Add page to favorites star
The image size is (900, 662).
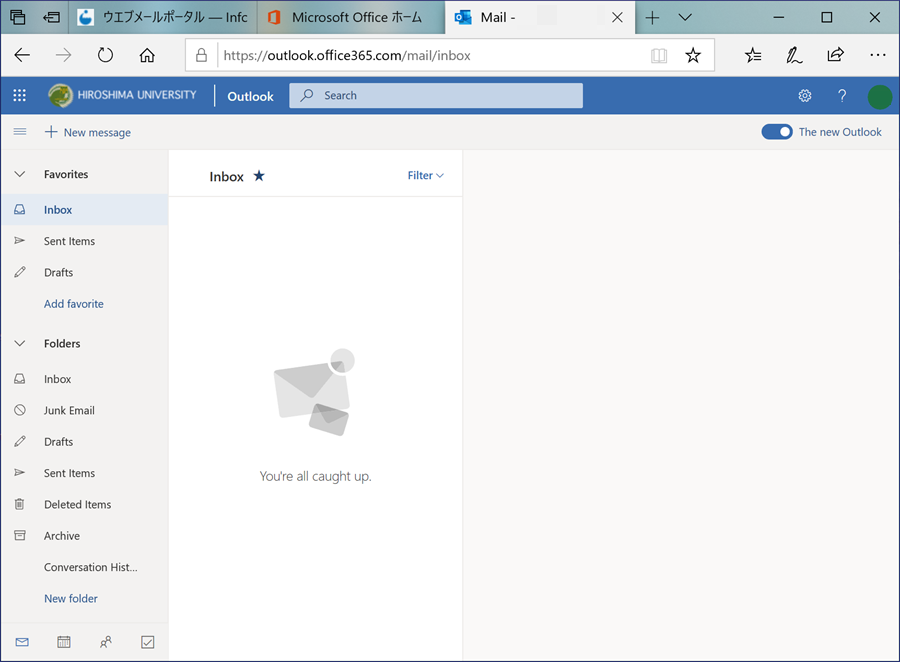[693, 55]
